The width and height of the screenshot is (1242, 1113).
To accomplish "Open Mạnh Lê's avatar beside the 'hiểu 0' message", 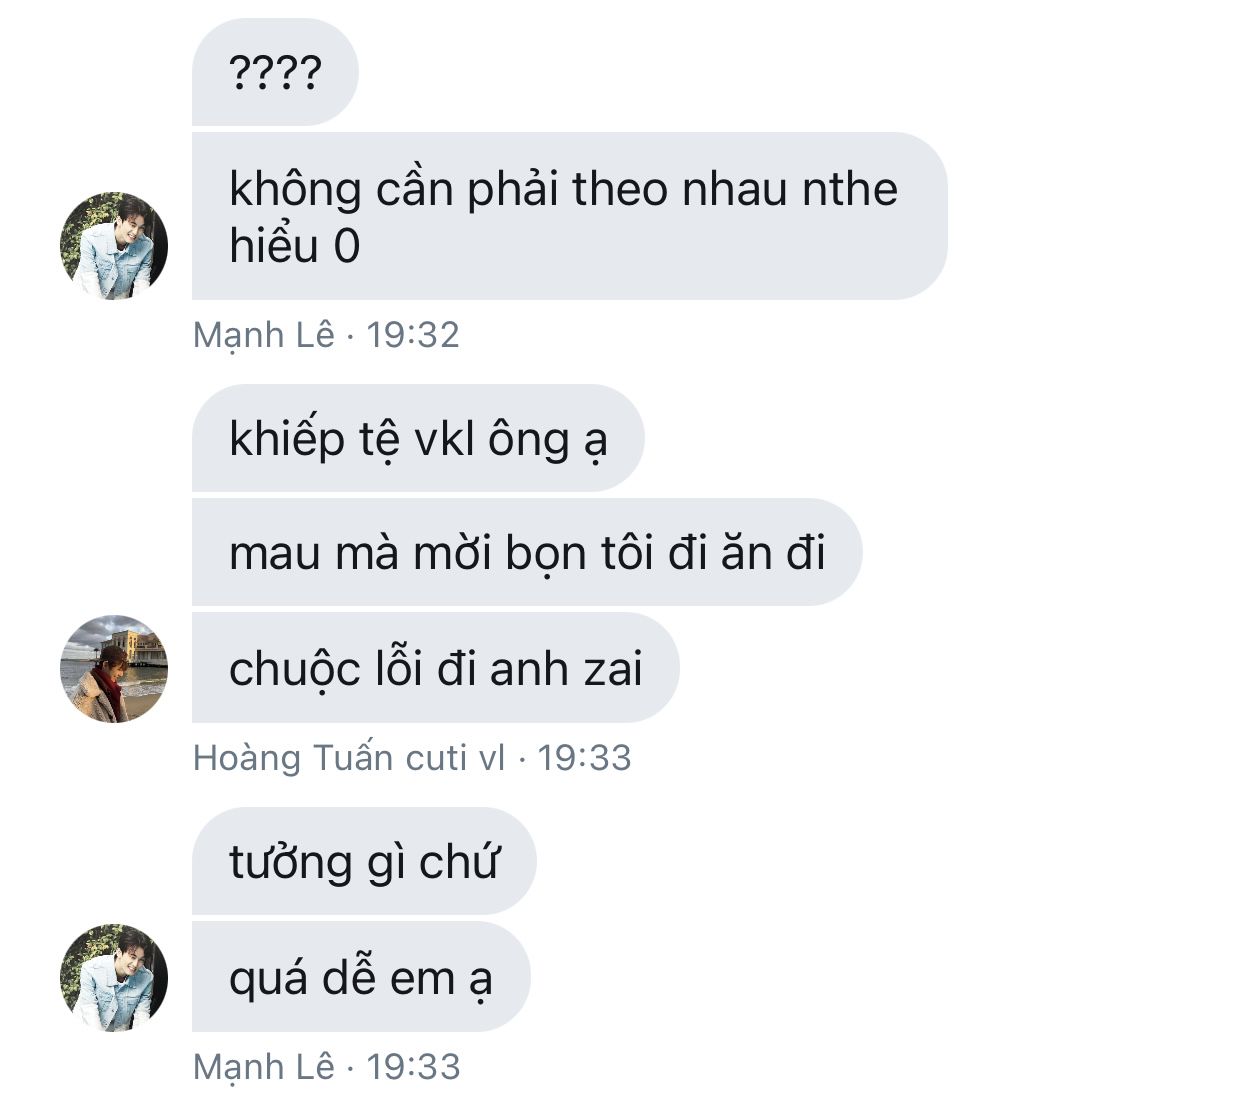I will [114, 246].
